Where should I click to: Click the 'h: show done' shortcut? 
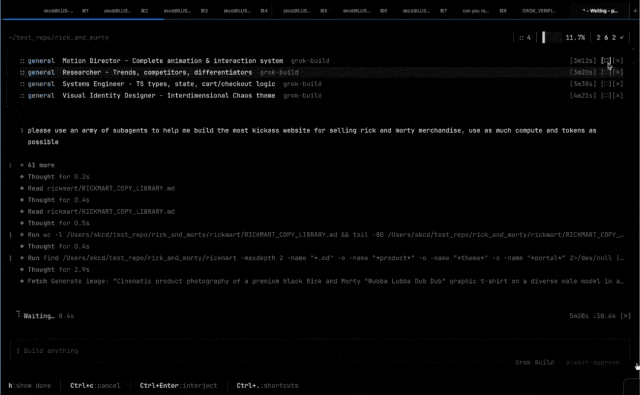(x=29, y=386)
